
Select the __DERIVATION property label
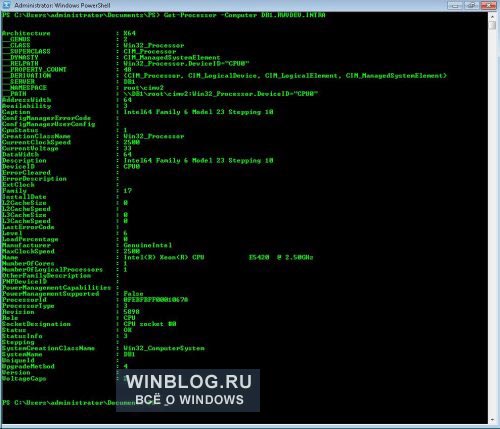[27, 76]
